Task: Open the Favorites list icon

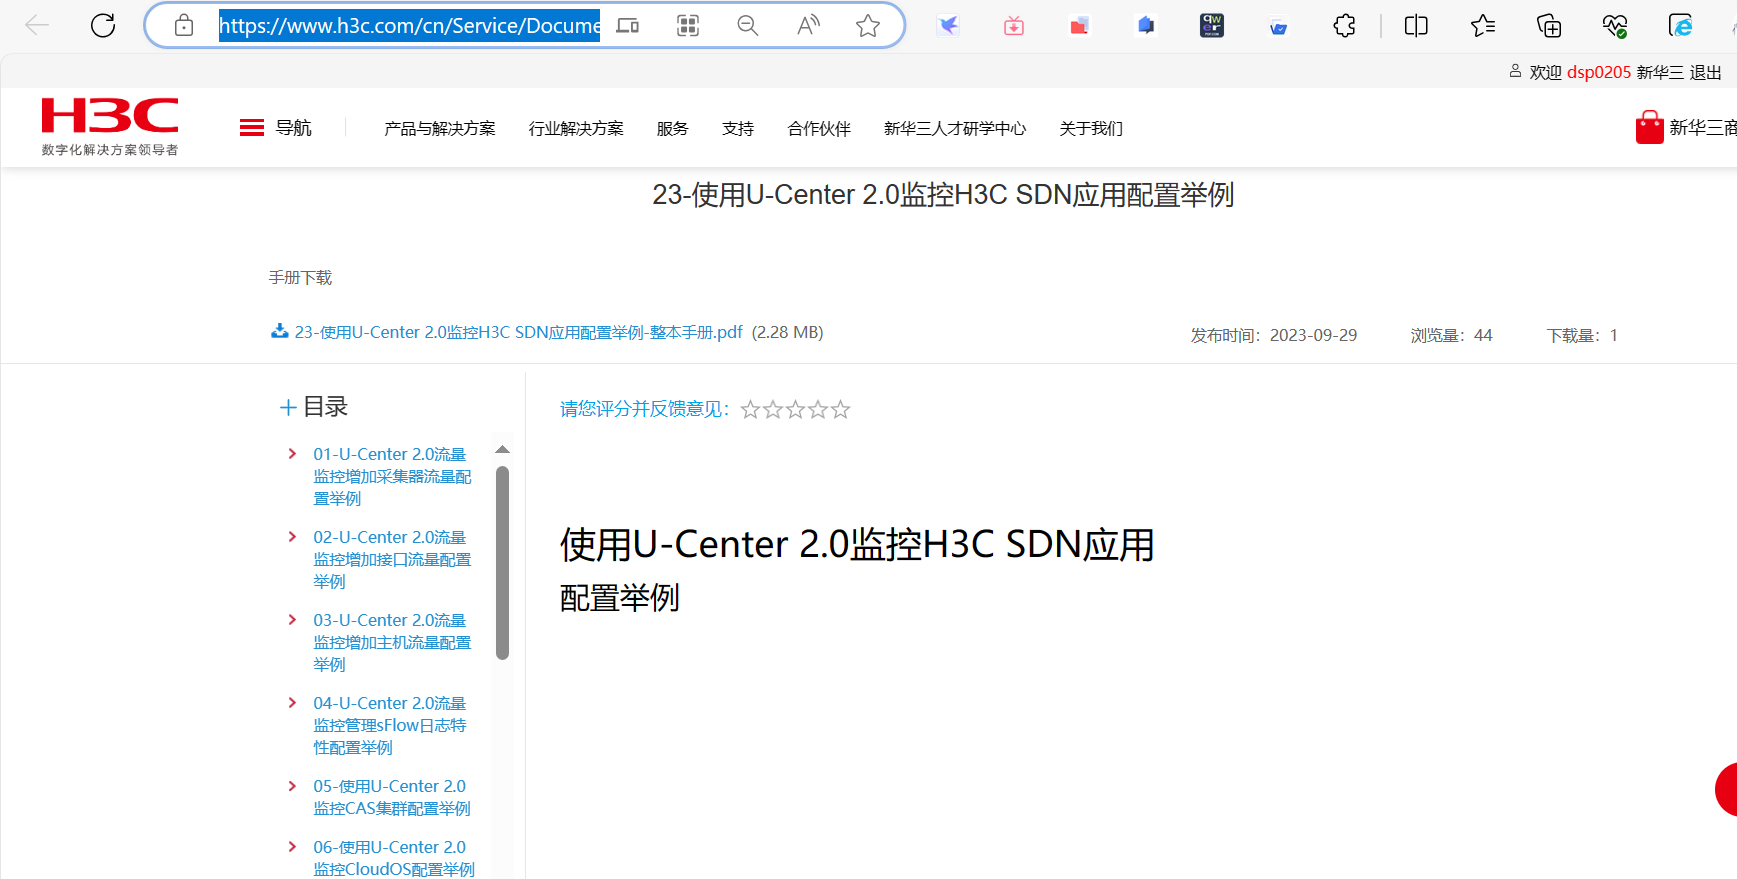Action: pos(1483,25)
